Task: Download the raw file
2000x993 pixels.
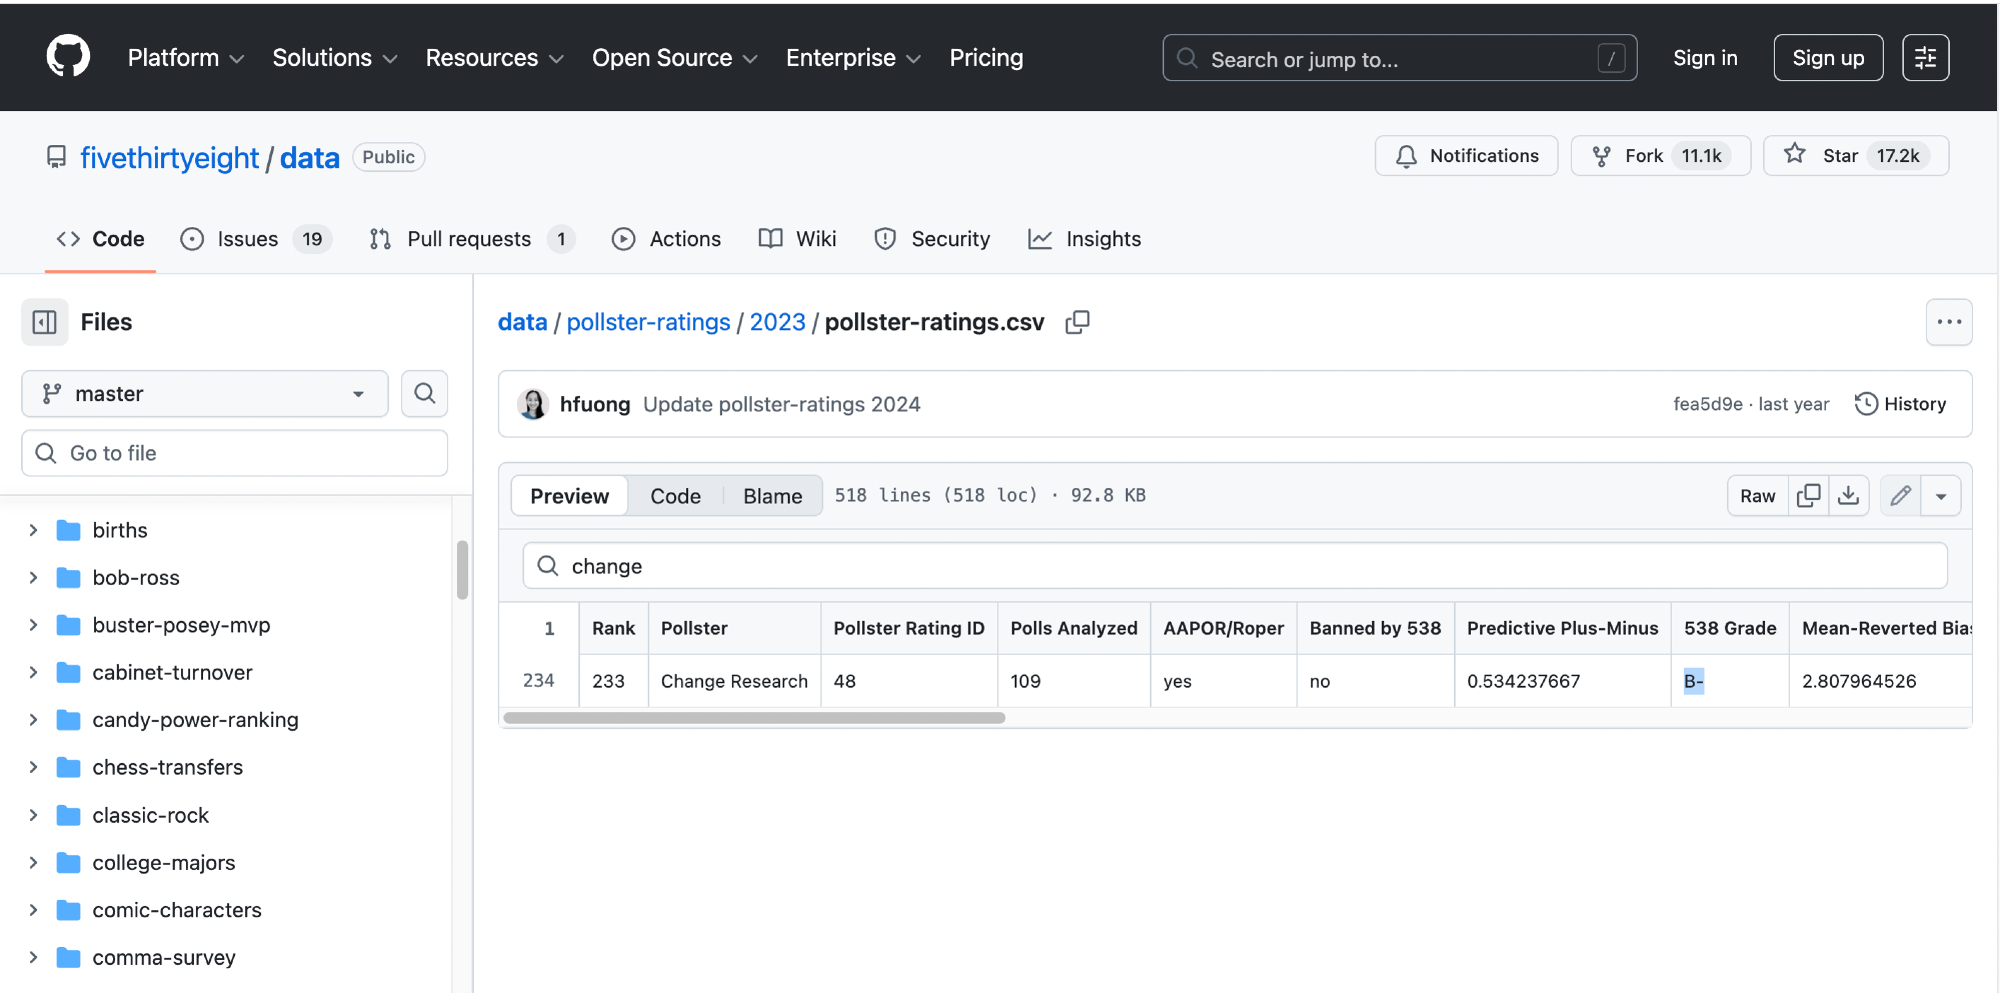Action: (x=1849, y=496)
